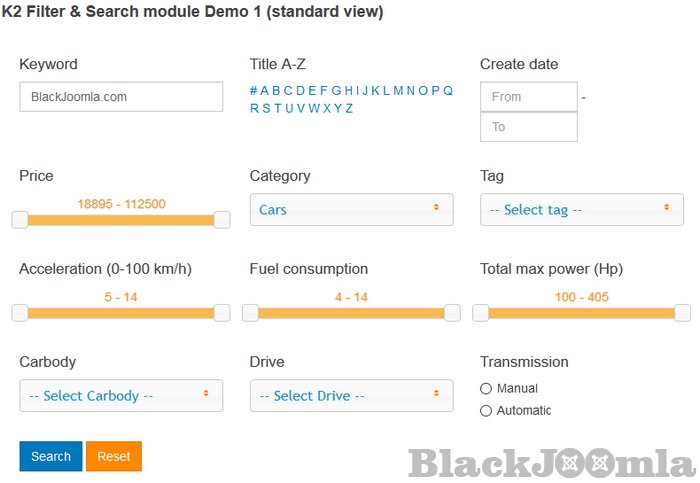Click the Keyword text input field
This screenshot has width=700, height=483.
(121, 97)
